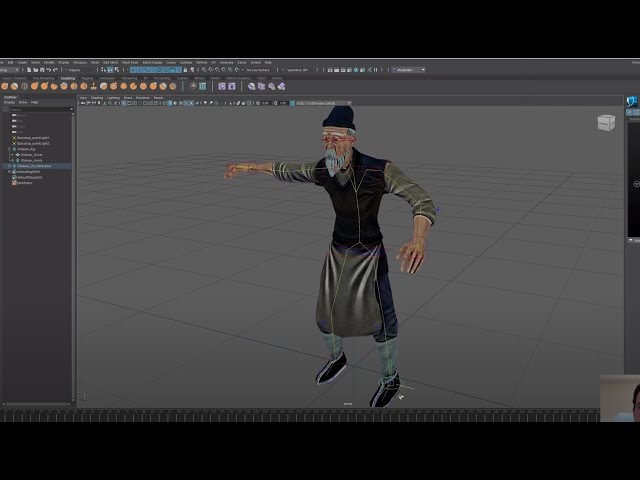Toggle Snap to Curves

click(211, 70)
